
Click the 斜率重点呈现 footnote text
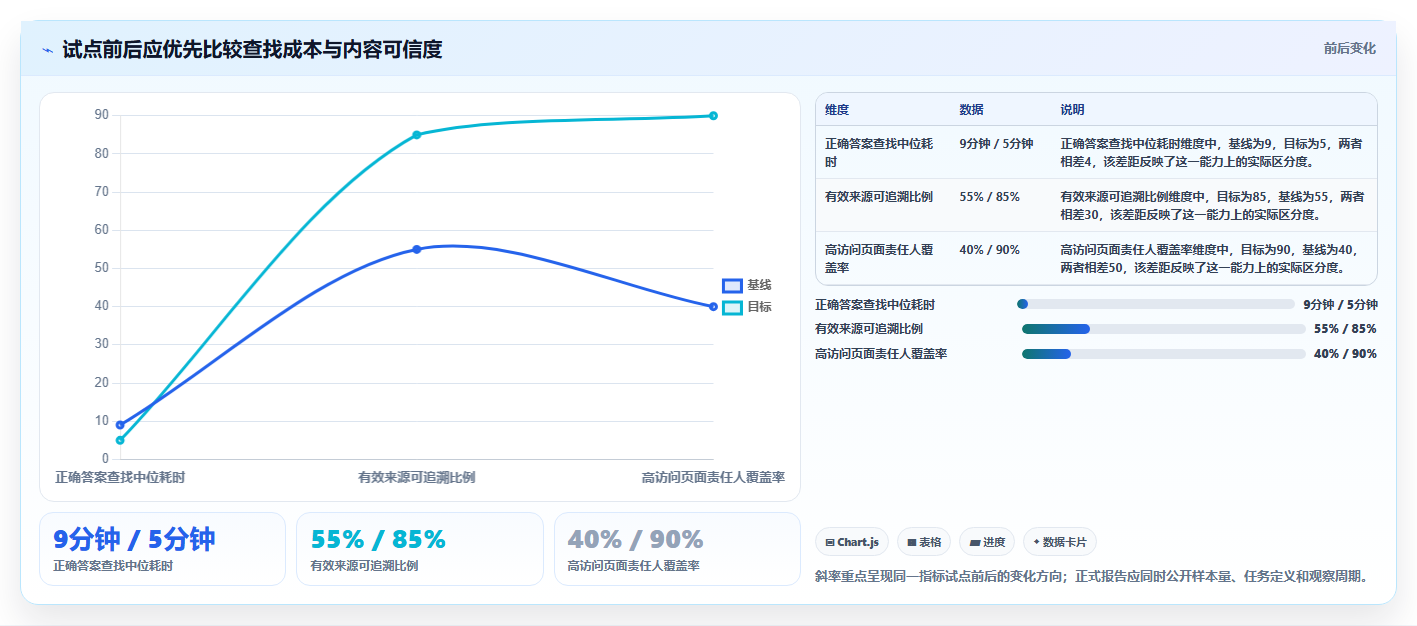(x=1092, y=576)
